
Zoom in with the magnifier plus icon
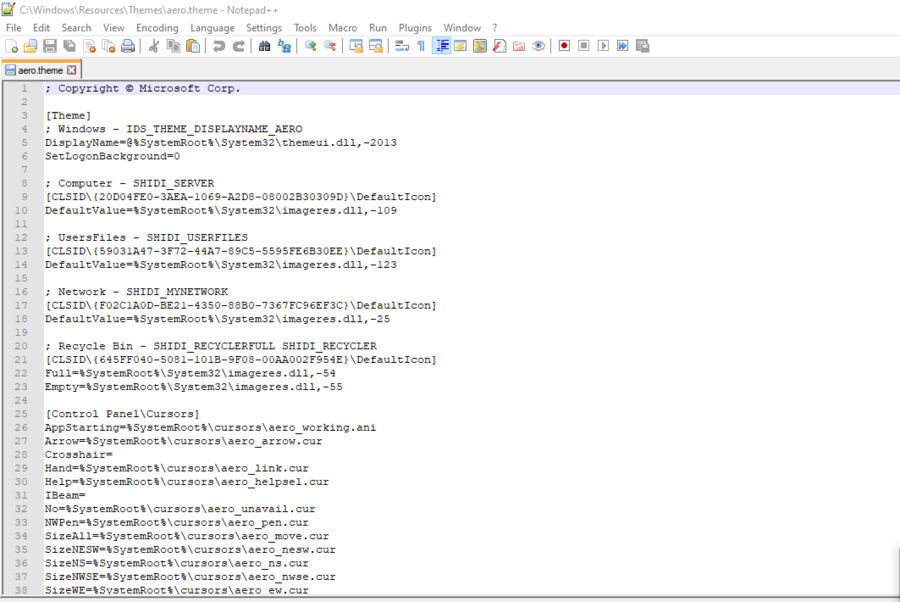[x=311, y=46]
